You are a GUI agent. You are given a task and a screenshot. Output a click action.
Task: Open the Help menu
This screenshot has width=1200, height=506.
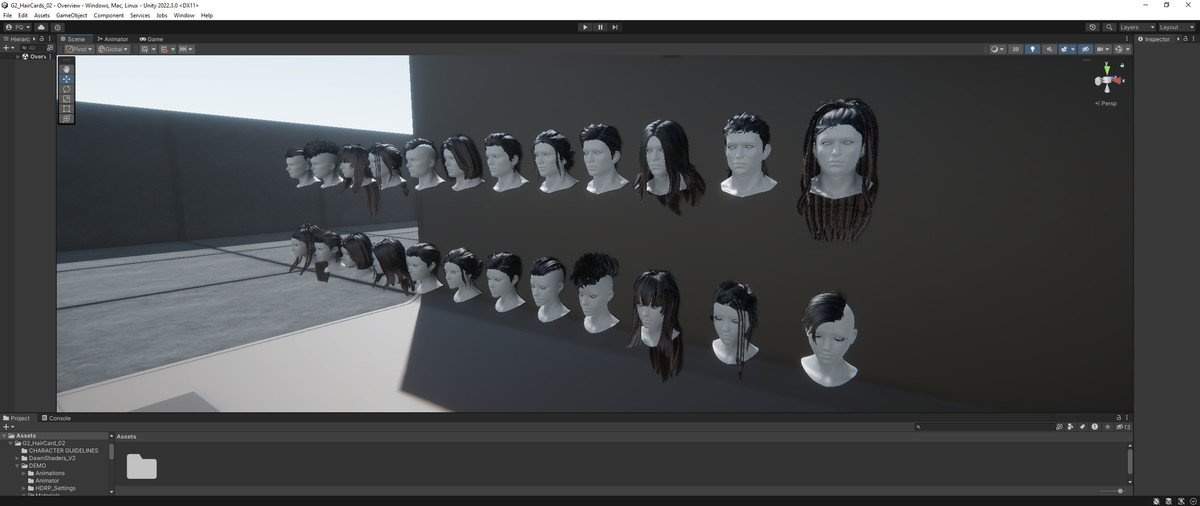[x=207, y=15]
